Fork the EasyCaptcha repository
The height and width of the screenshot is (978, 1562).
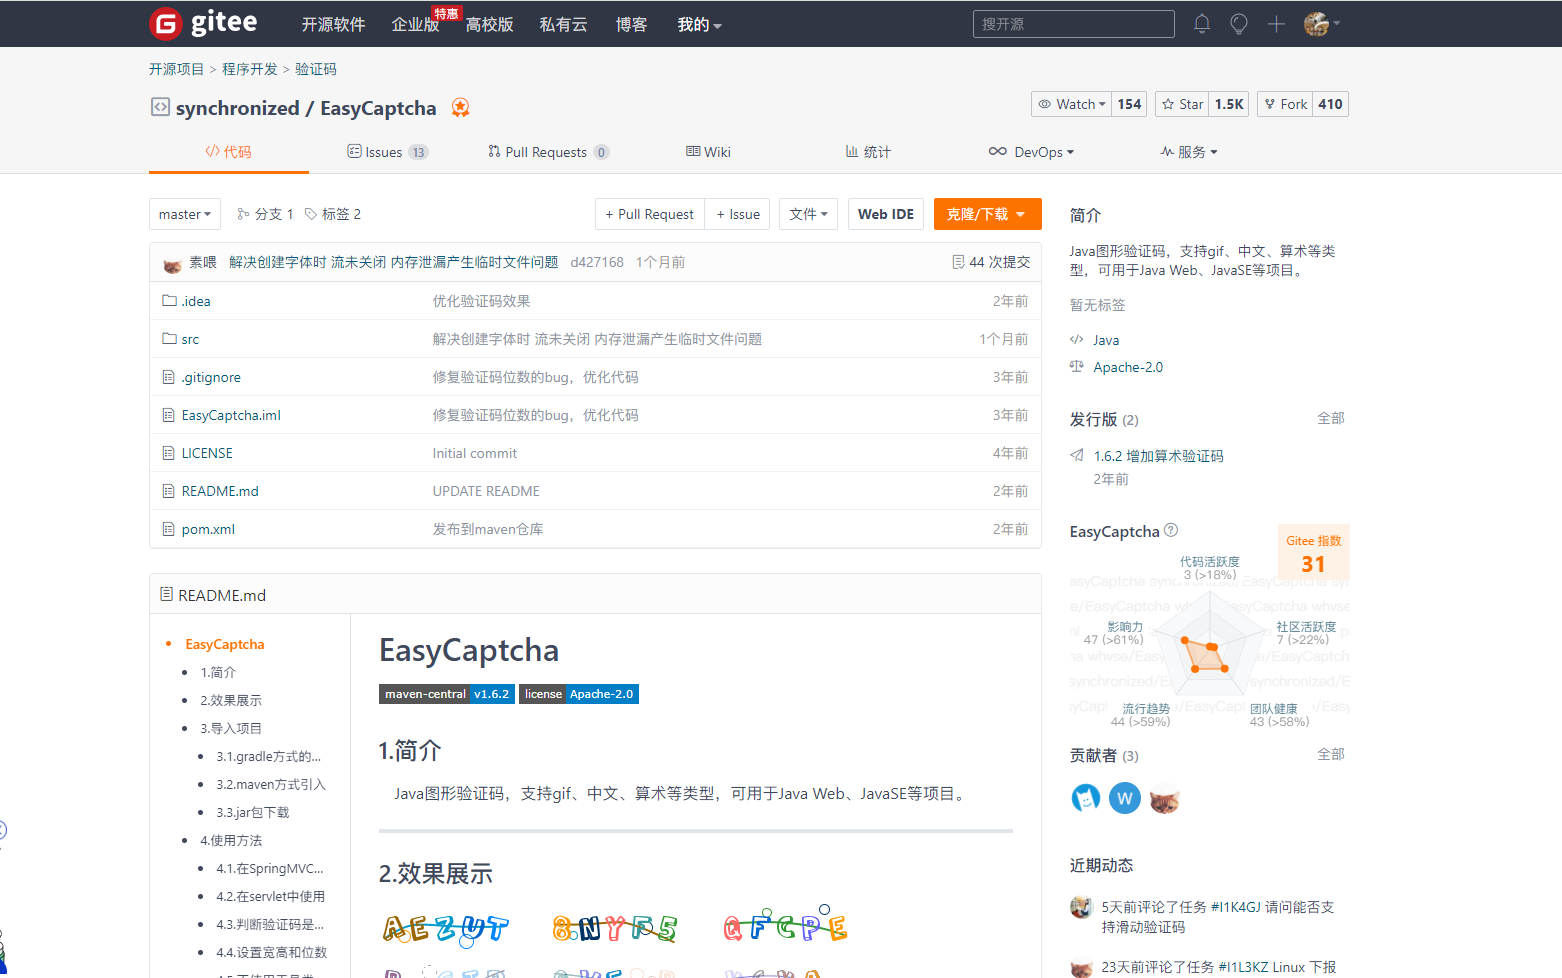click(x=1285, y=103)
